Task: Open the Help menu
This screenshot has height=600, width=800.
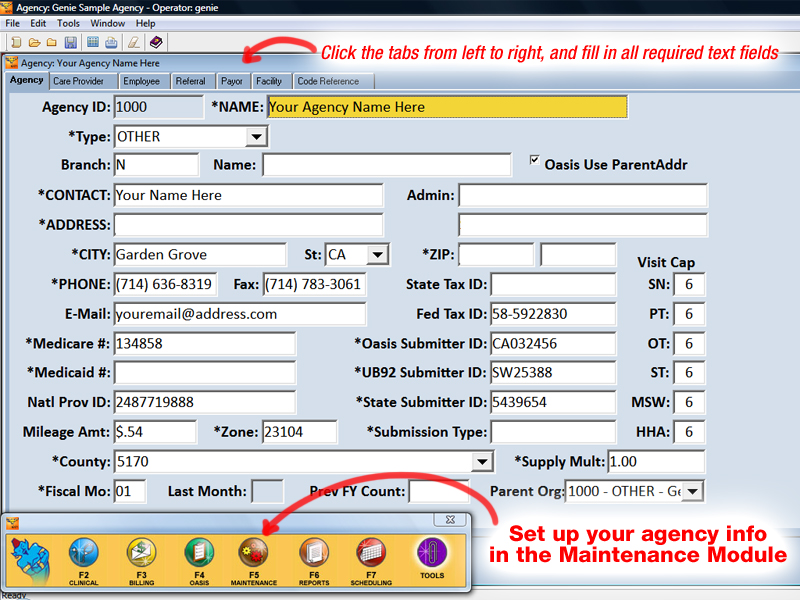Action: tap(145, 23)
